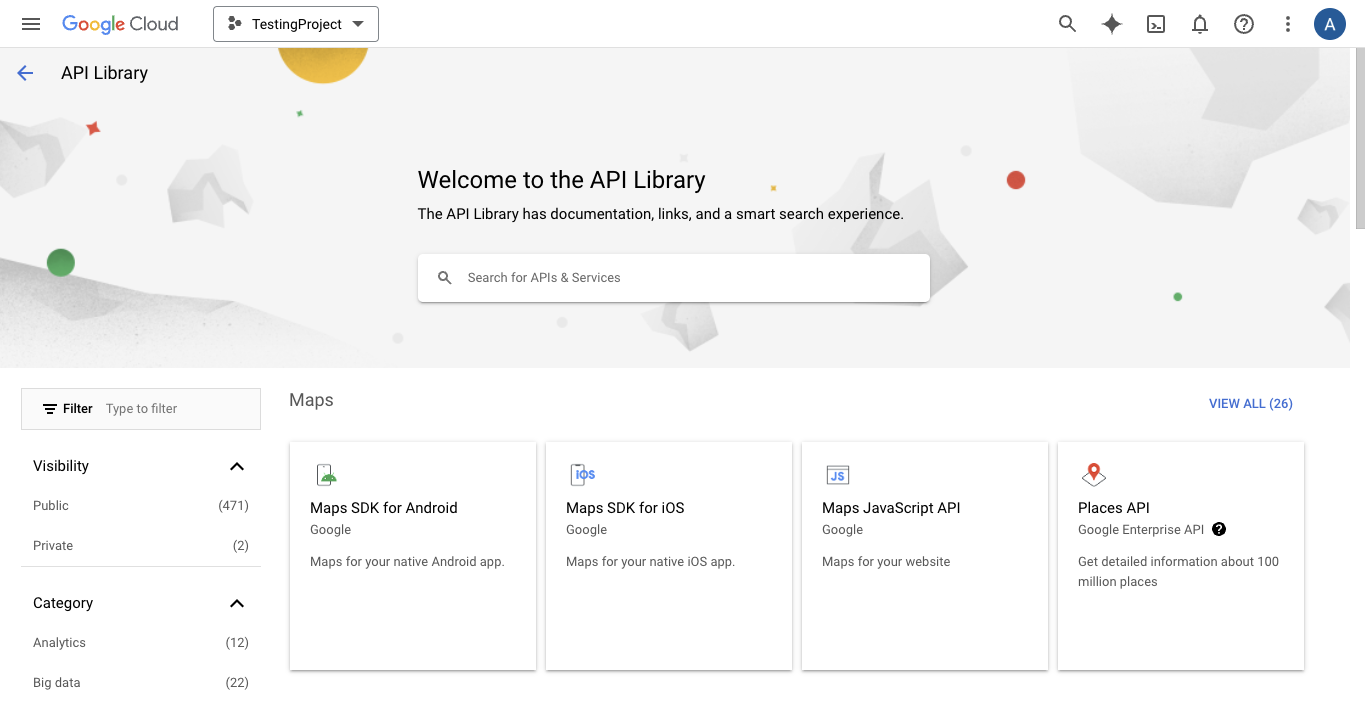This screenshot has width=1365, height=705.
Task: Click the magnifier icon in API search box
Action: pos(445,278)
